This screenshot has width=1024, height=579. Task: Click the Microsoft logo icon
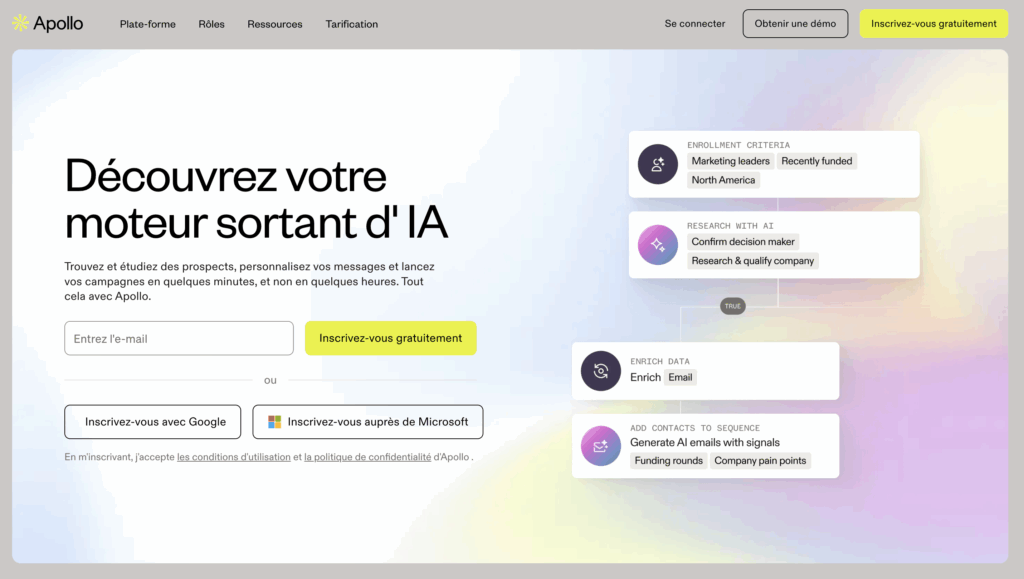tap(274, 422)
